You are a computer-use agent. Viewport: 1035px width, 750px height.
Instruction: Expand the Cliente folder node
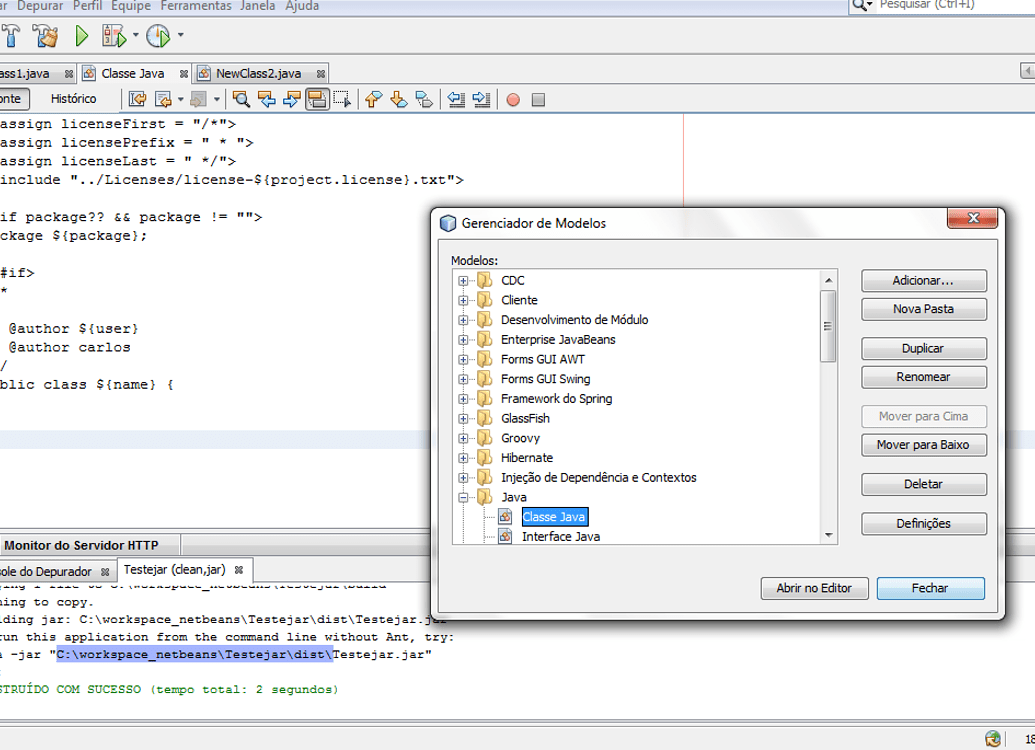(x=463, y=300)
